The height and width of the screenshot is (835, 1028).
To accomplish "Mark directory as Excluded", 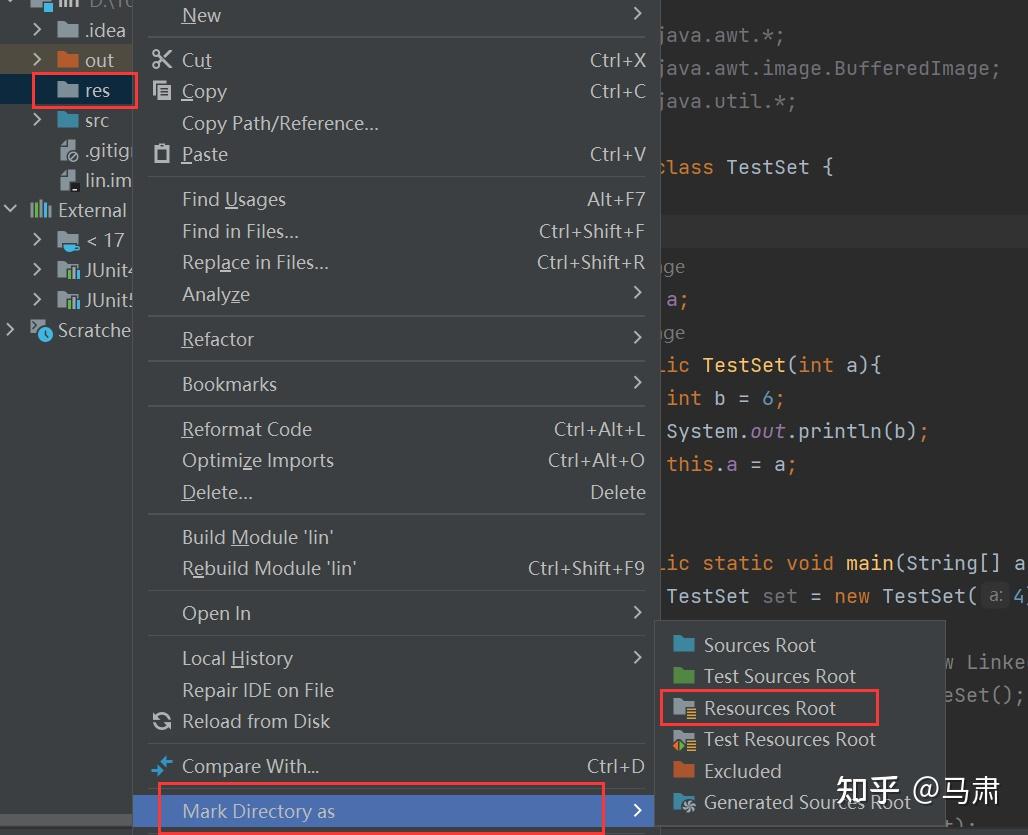I will pos(801,771).
